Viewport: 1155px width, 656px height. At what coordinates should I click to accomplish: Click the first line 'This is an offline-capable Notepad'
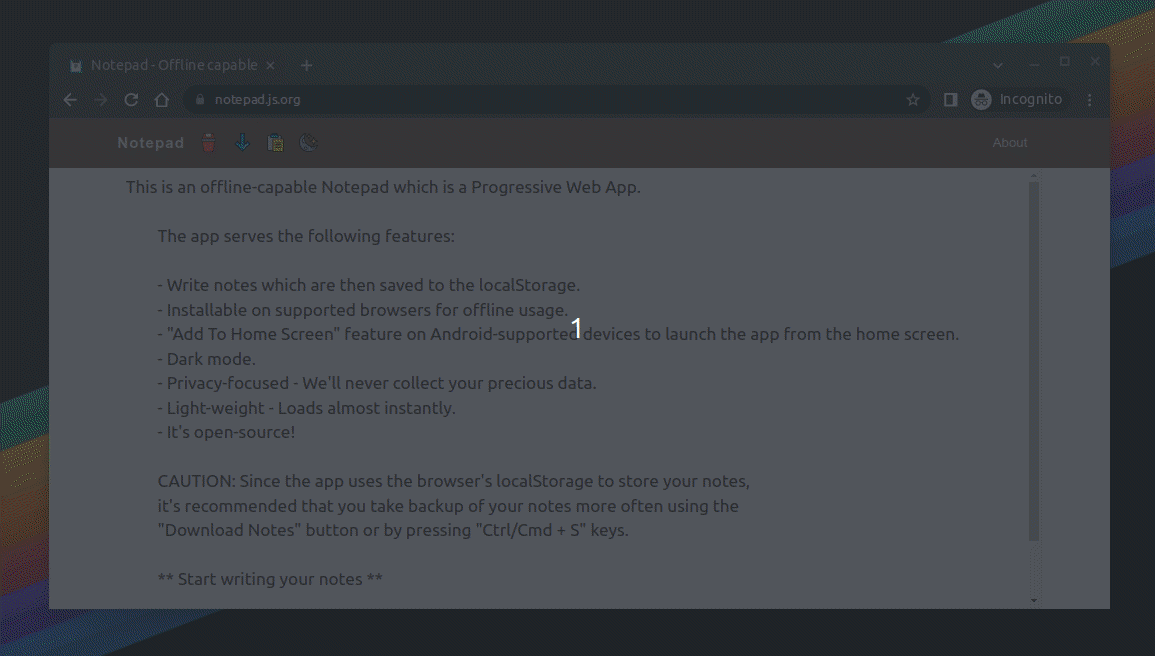(383, 187)
